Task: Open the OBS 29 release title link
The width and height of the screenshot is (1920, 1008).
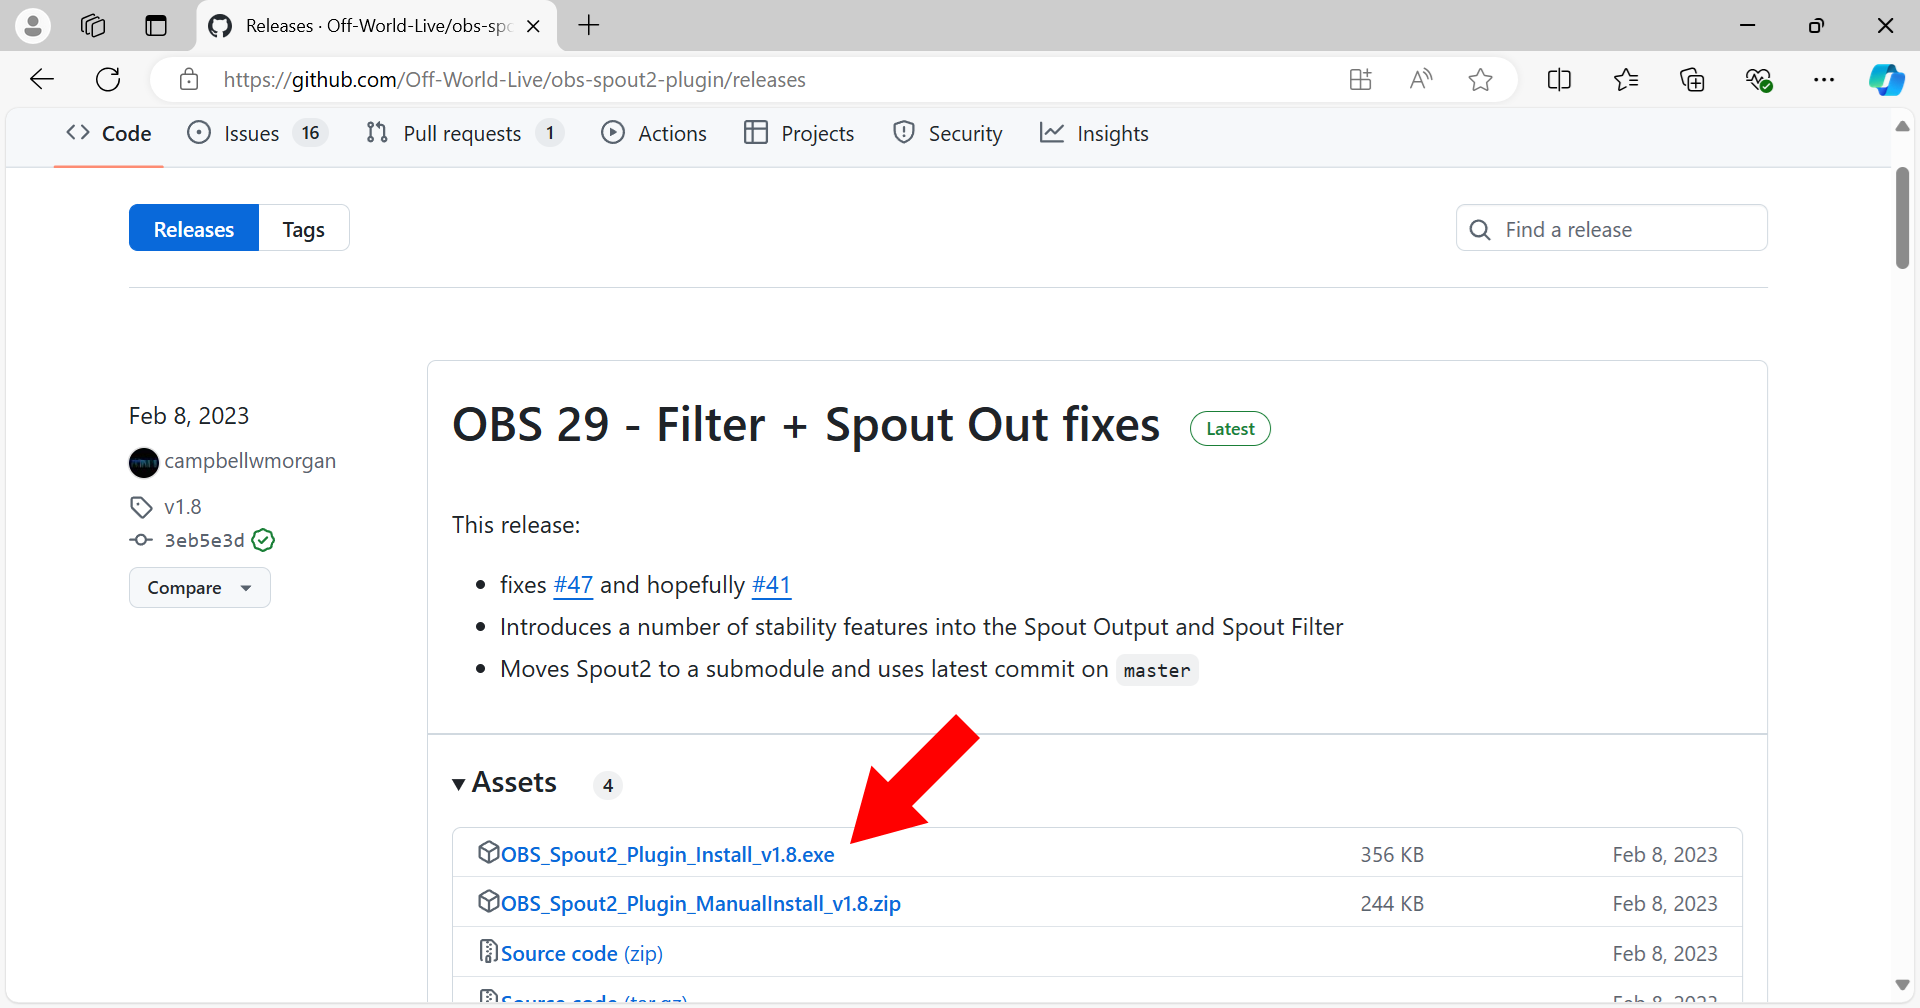Action: point(806,425)
